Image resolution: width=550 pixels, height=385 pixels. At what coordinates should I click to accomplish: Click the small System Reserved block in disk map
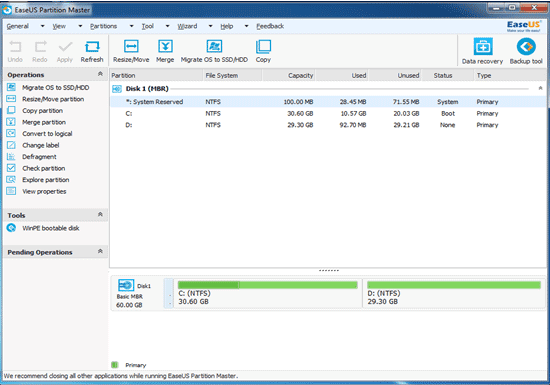[x=169, y=293]
